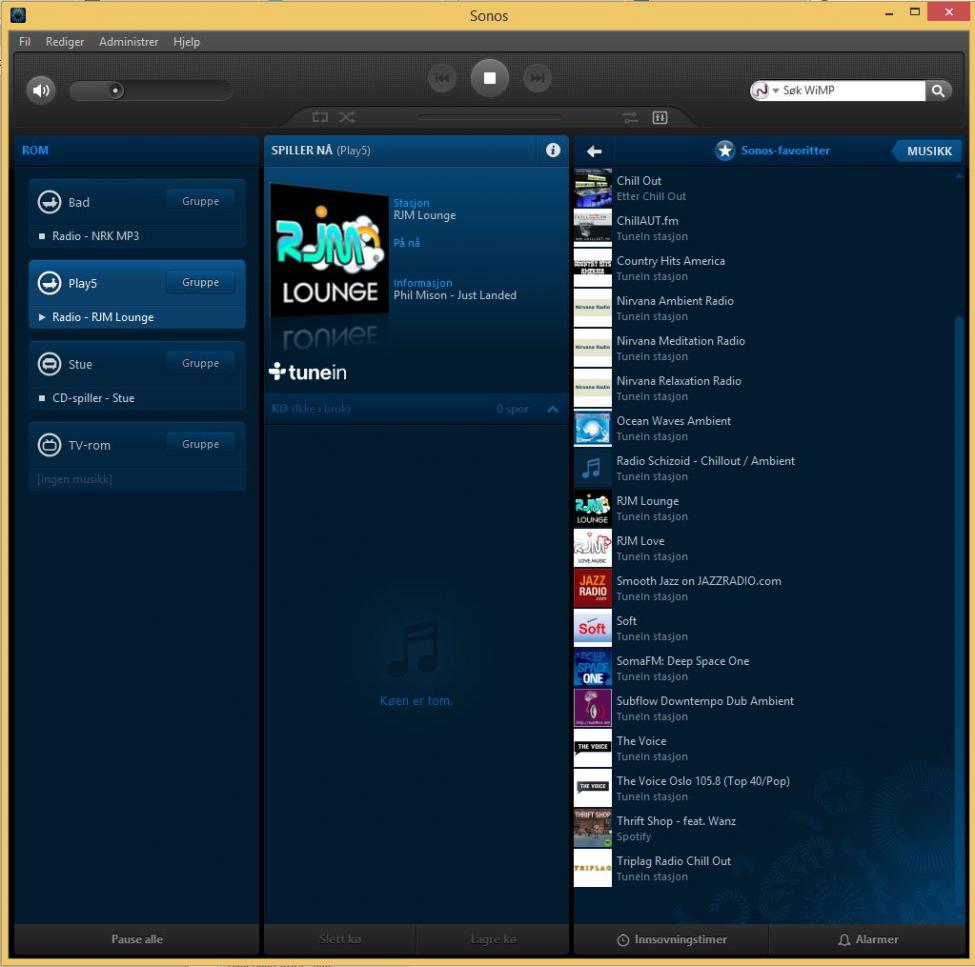The height and width of the screenshot is (967, 975).
Task: Open the Rediger menu
Action: point(65,42)
